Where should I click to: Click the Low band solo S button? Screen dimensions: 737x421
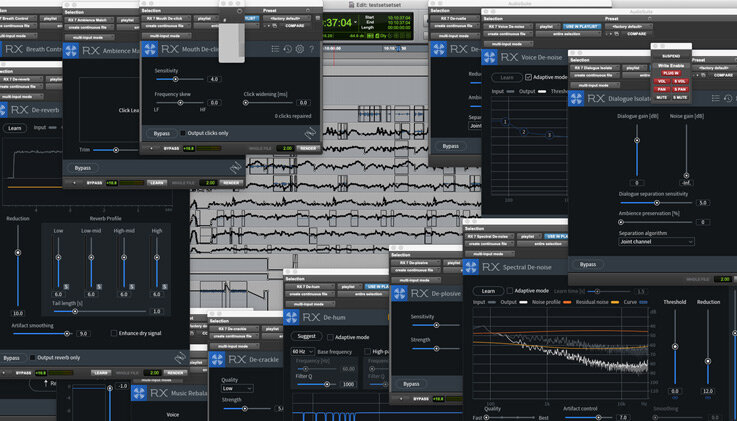point(66,287)
